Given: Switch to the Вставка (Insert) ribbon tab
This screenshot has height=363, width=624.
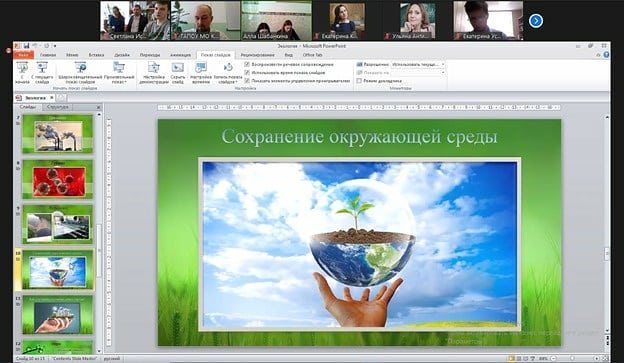Looking at the screenshot, I should [96, 55].
